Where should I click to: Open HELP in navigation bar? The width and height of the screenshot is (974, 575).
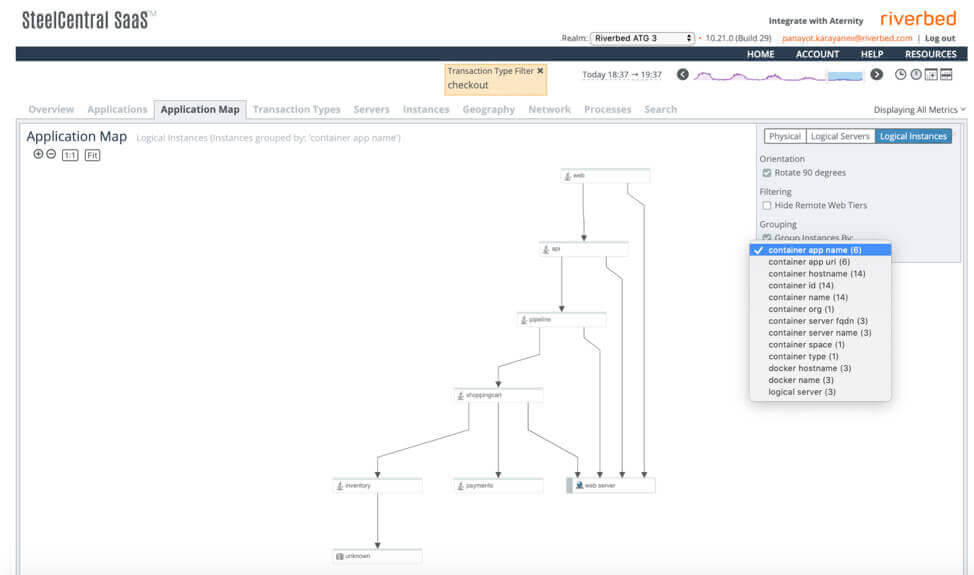click(x=872, y=54)
